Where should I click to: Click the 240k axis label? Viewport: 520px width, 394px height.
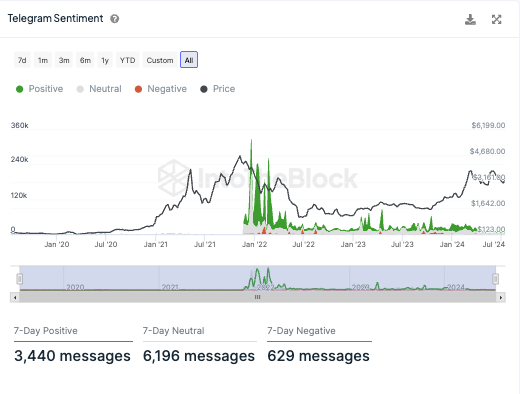pos(20,159)
